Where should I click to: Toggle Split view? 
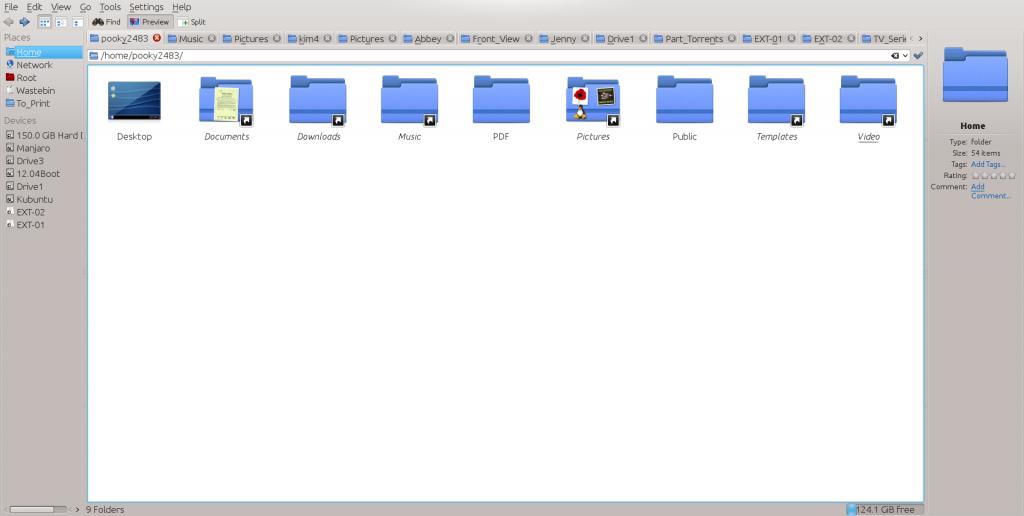(x=191, y=22)
